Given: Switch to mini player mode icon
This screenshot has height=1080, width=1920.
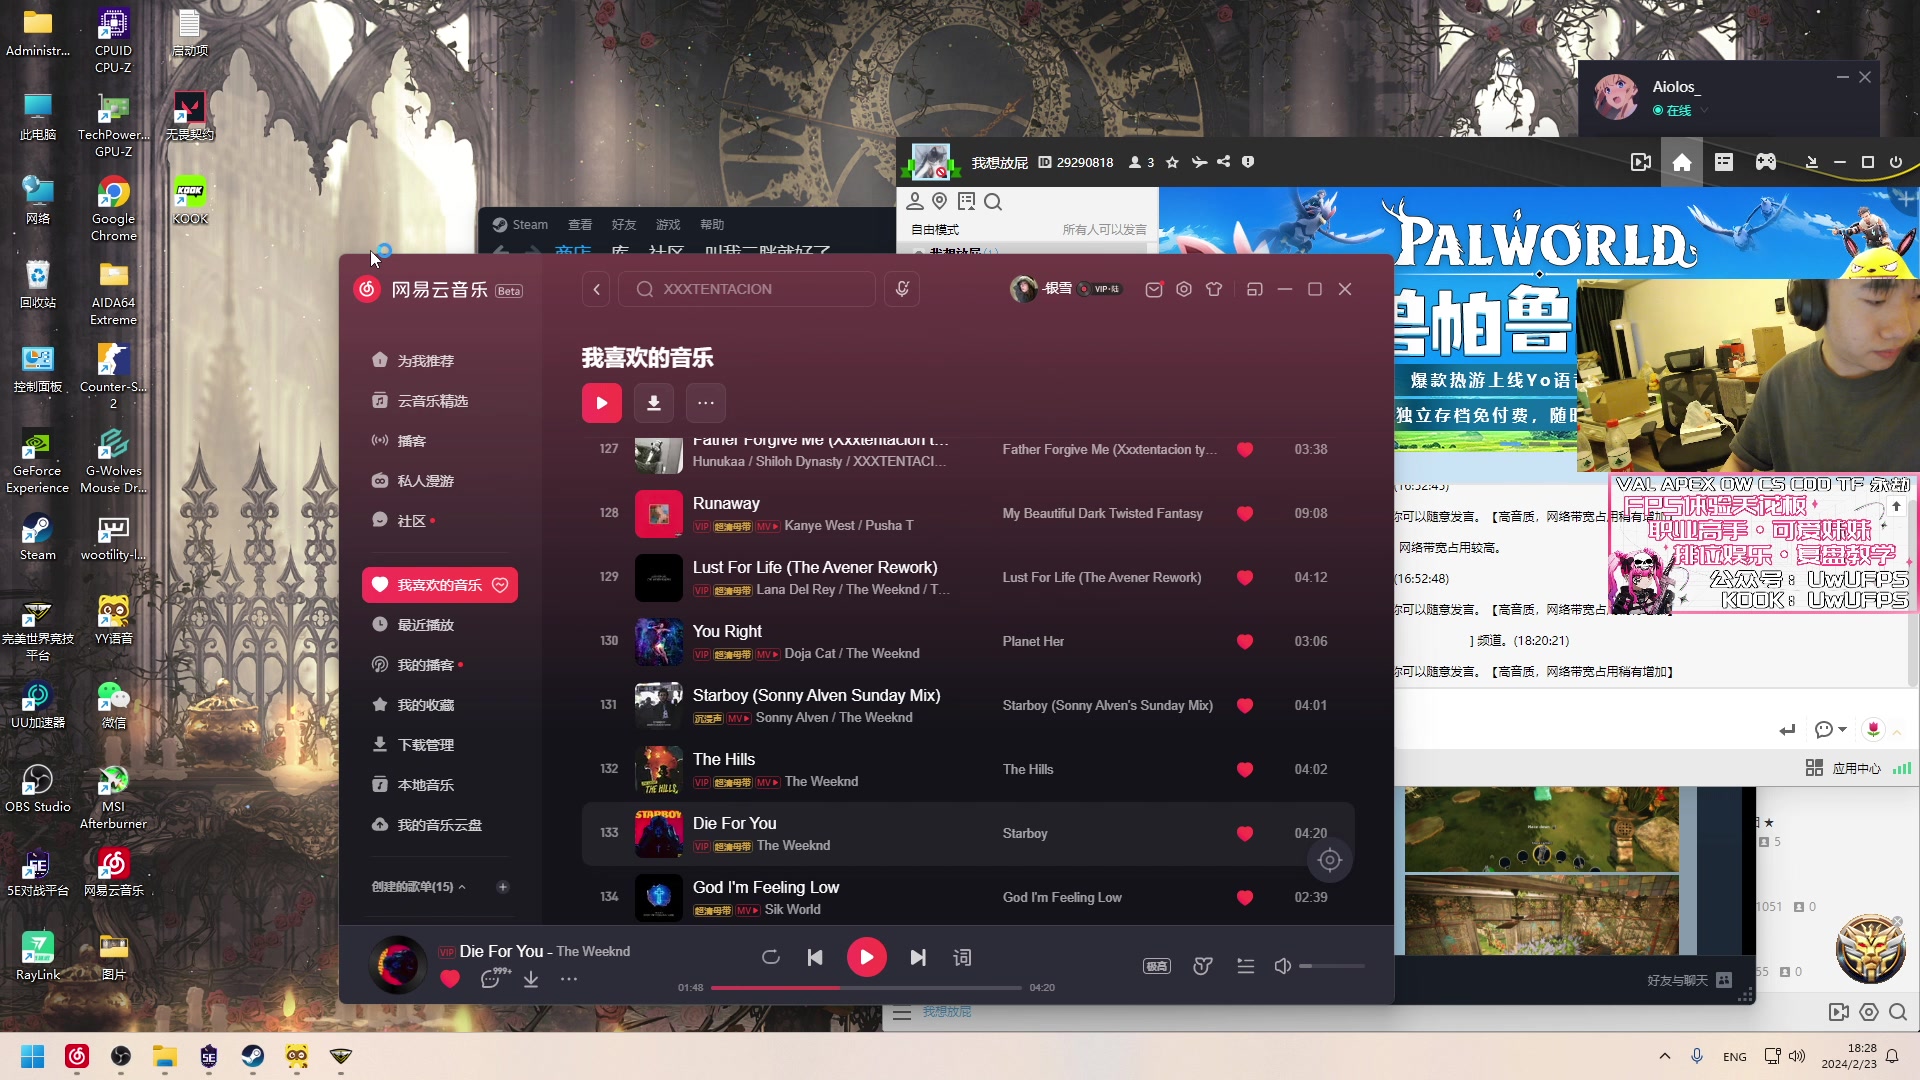Looking at the screenshot, I should [1255, 290].
